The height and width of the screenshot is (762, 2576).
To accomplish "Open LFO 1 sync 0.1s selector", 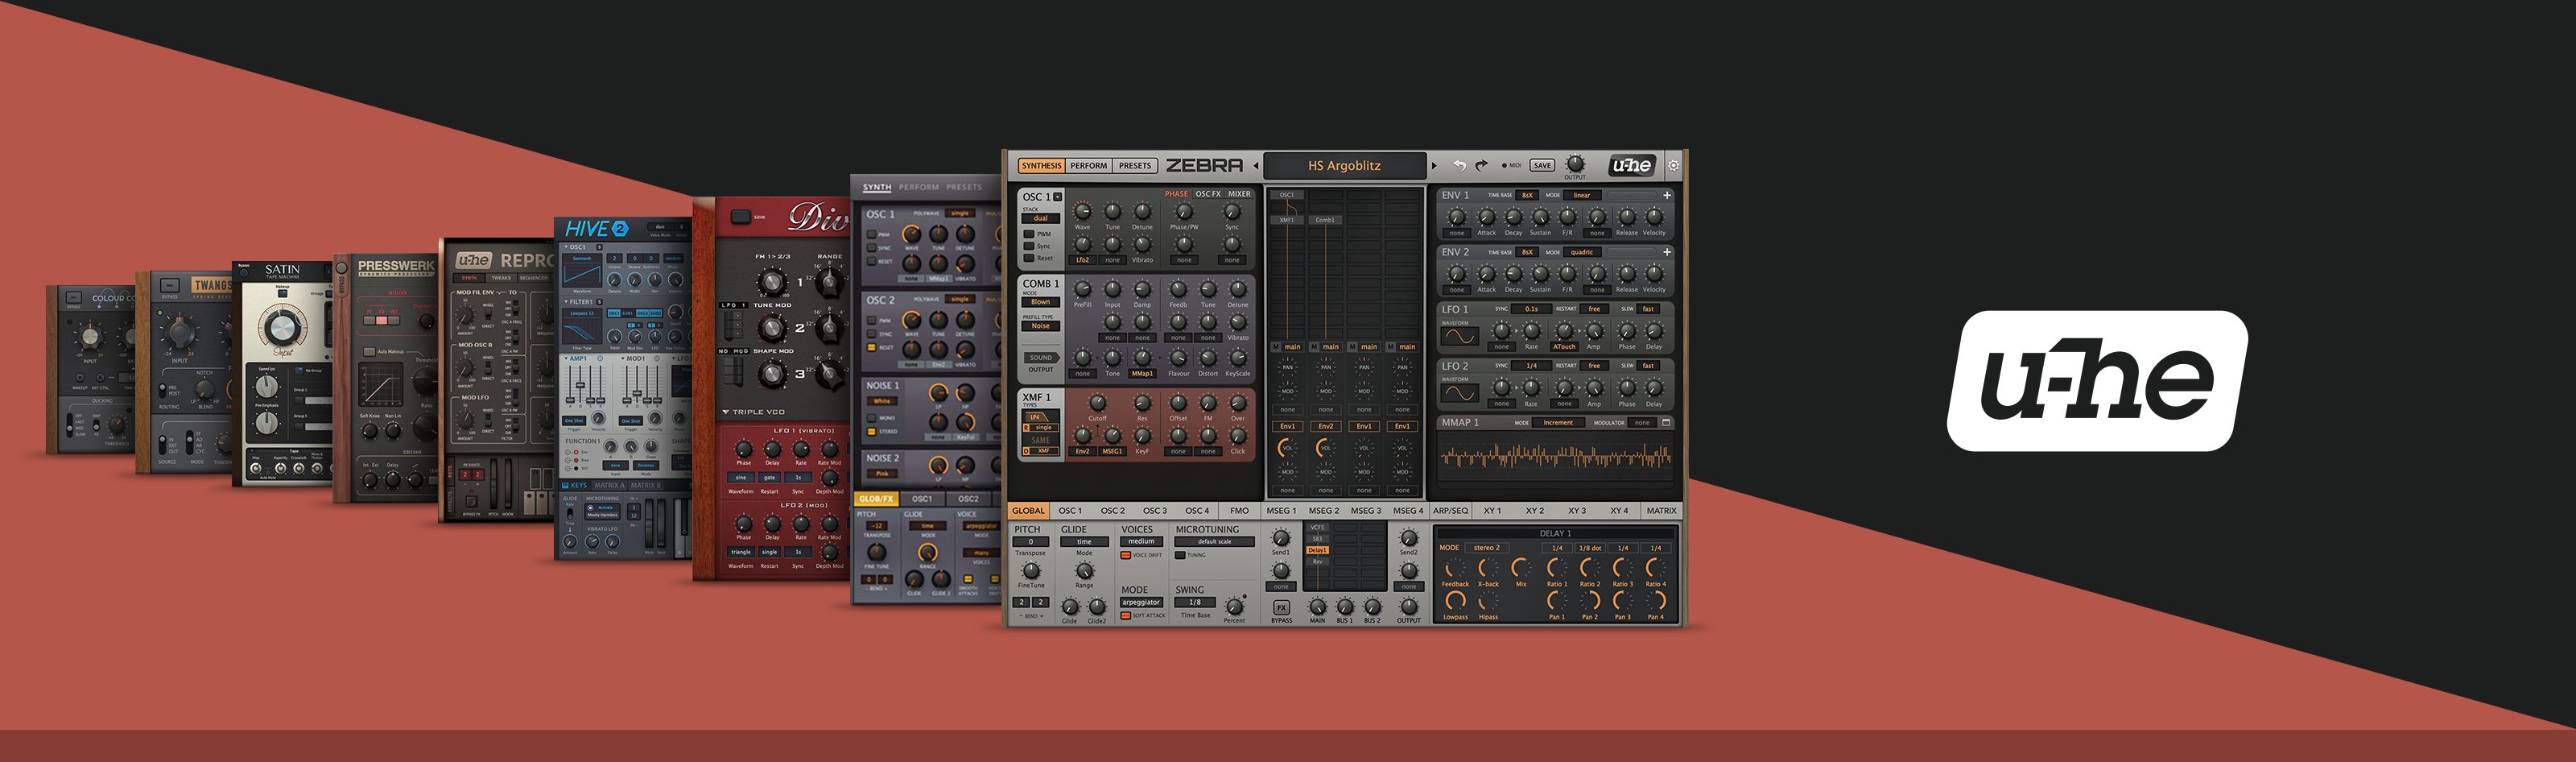I will coord(1531,309).
